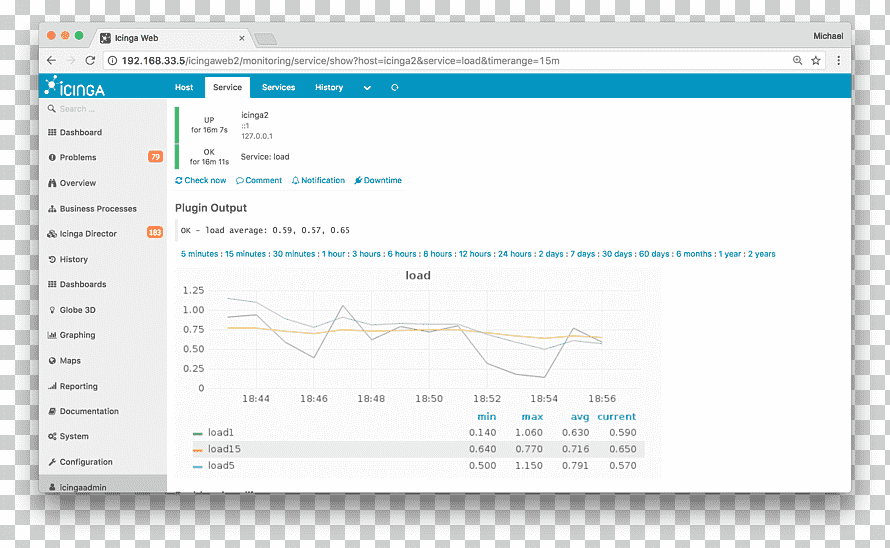890x548 pixels.
Task: Click the Documentation book icon
Action: pos(52,411)
